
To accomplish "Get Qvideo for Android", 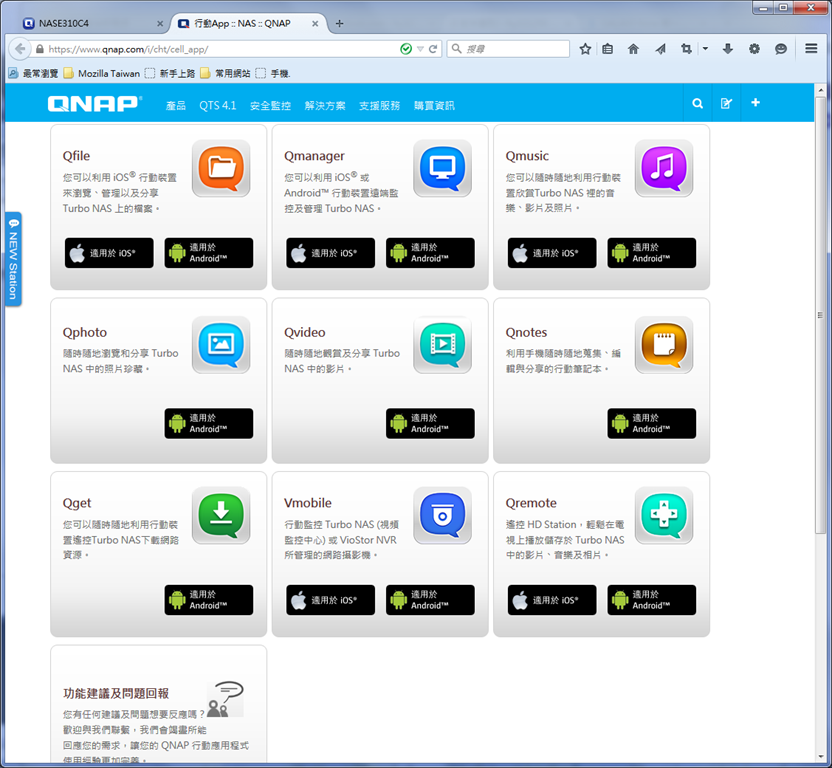I will pos(430,424).
